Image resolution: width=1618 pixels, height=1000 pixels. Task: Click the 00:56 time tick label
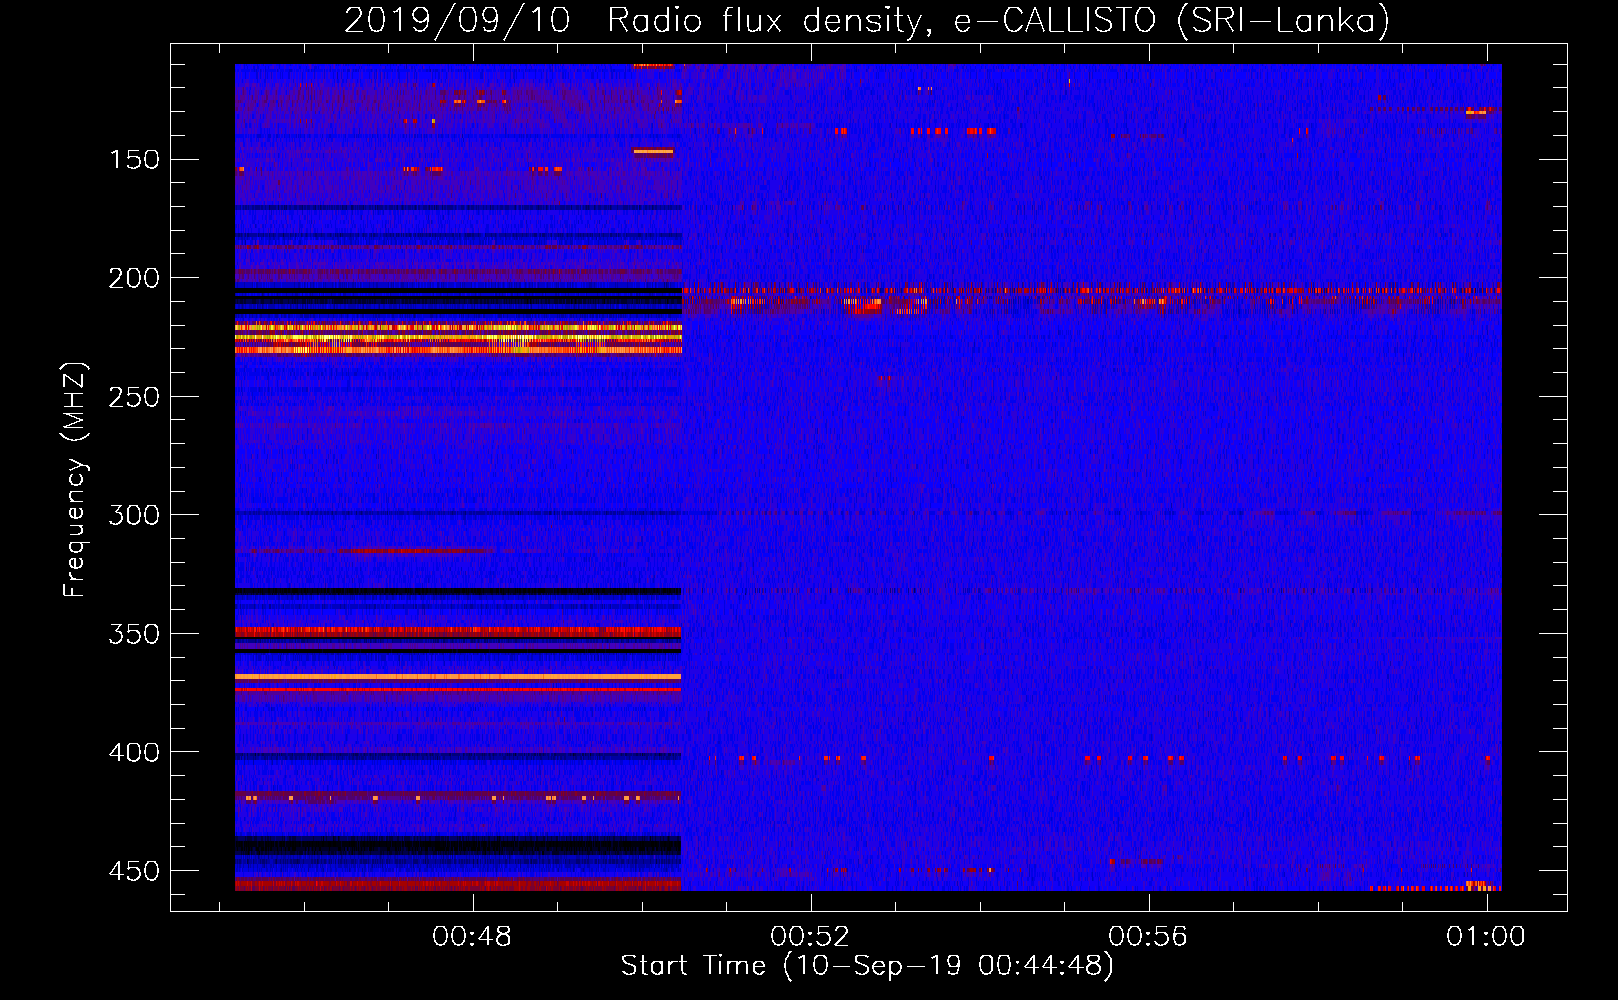[1148, 936]
